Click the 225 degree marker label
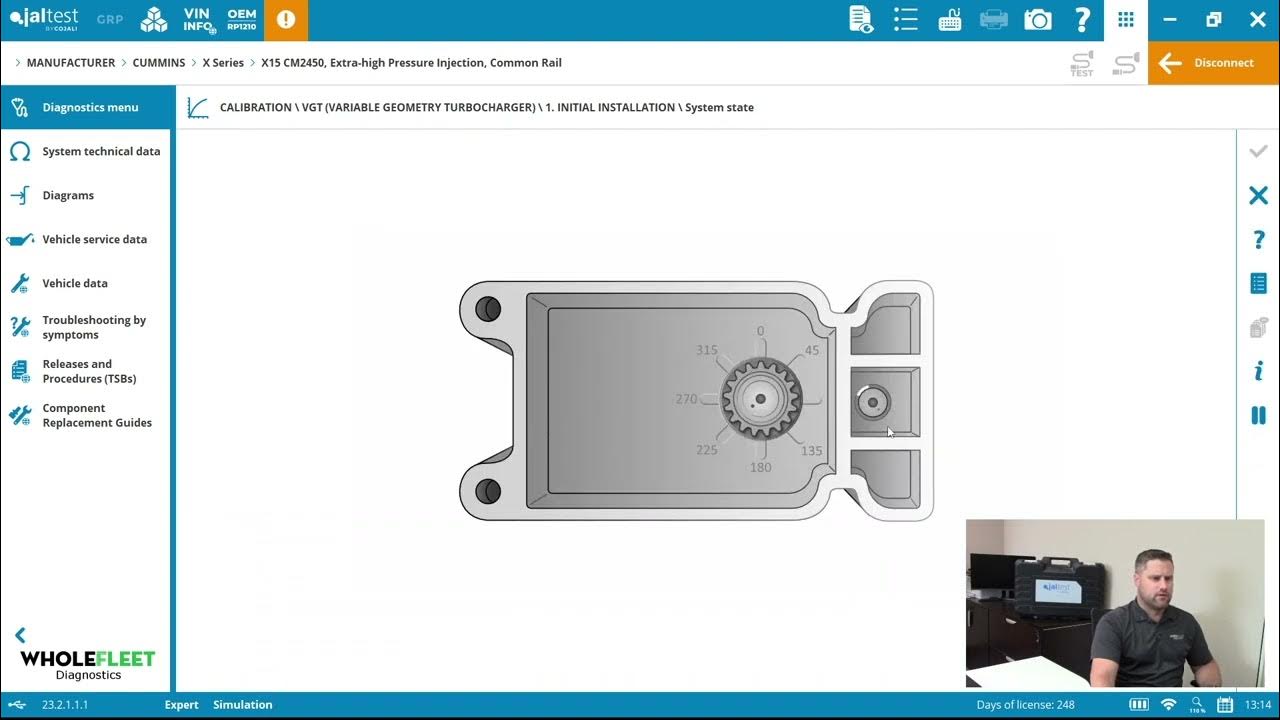 point(707,450)
